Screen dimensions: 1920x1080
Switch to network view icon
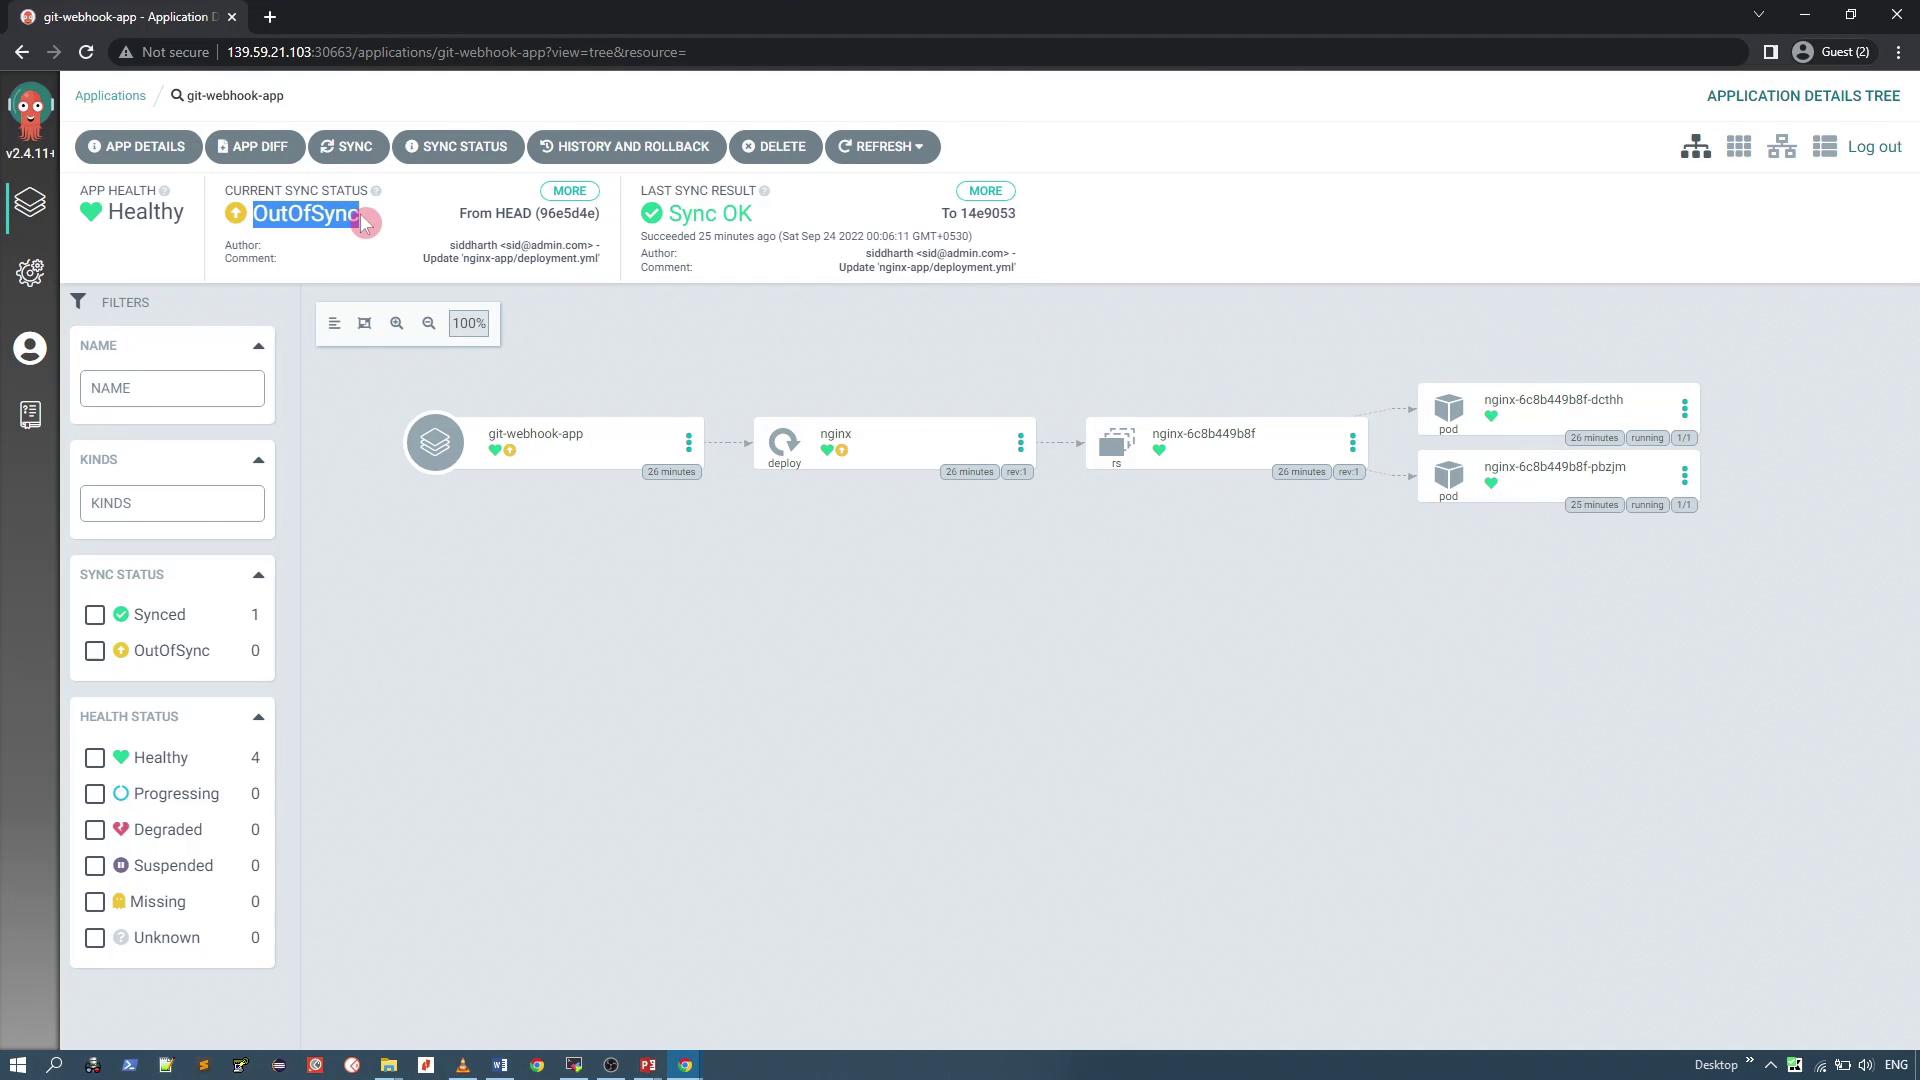coord(1782,147)
